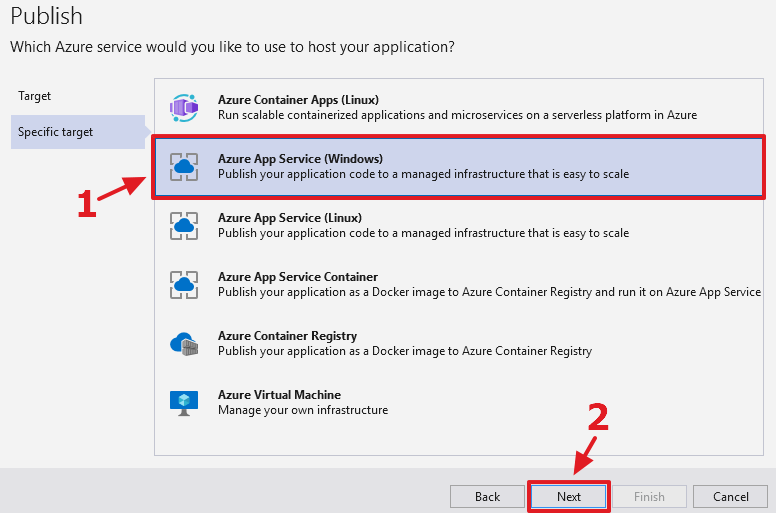The height and width of the screenshot is (513, 776).
Task: Click the Azure App Service Container icon
Action: pos(184,284)
